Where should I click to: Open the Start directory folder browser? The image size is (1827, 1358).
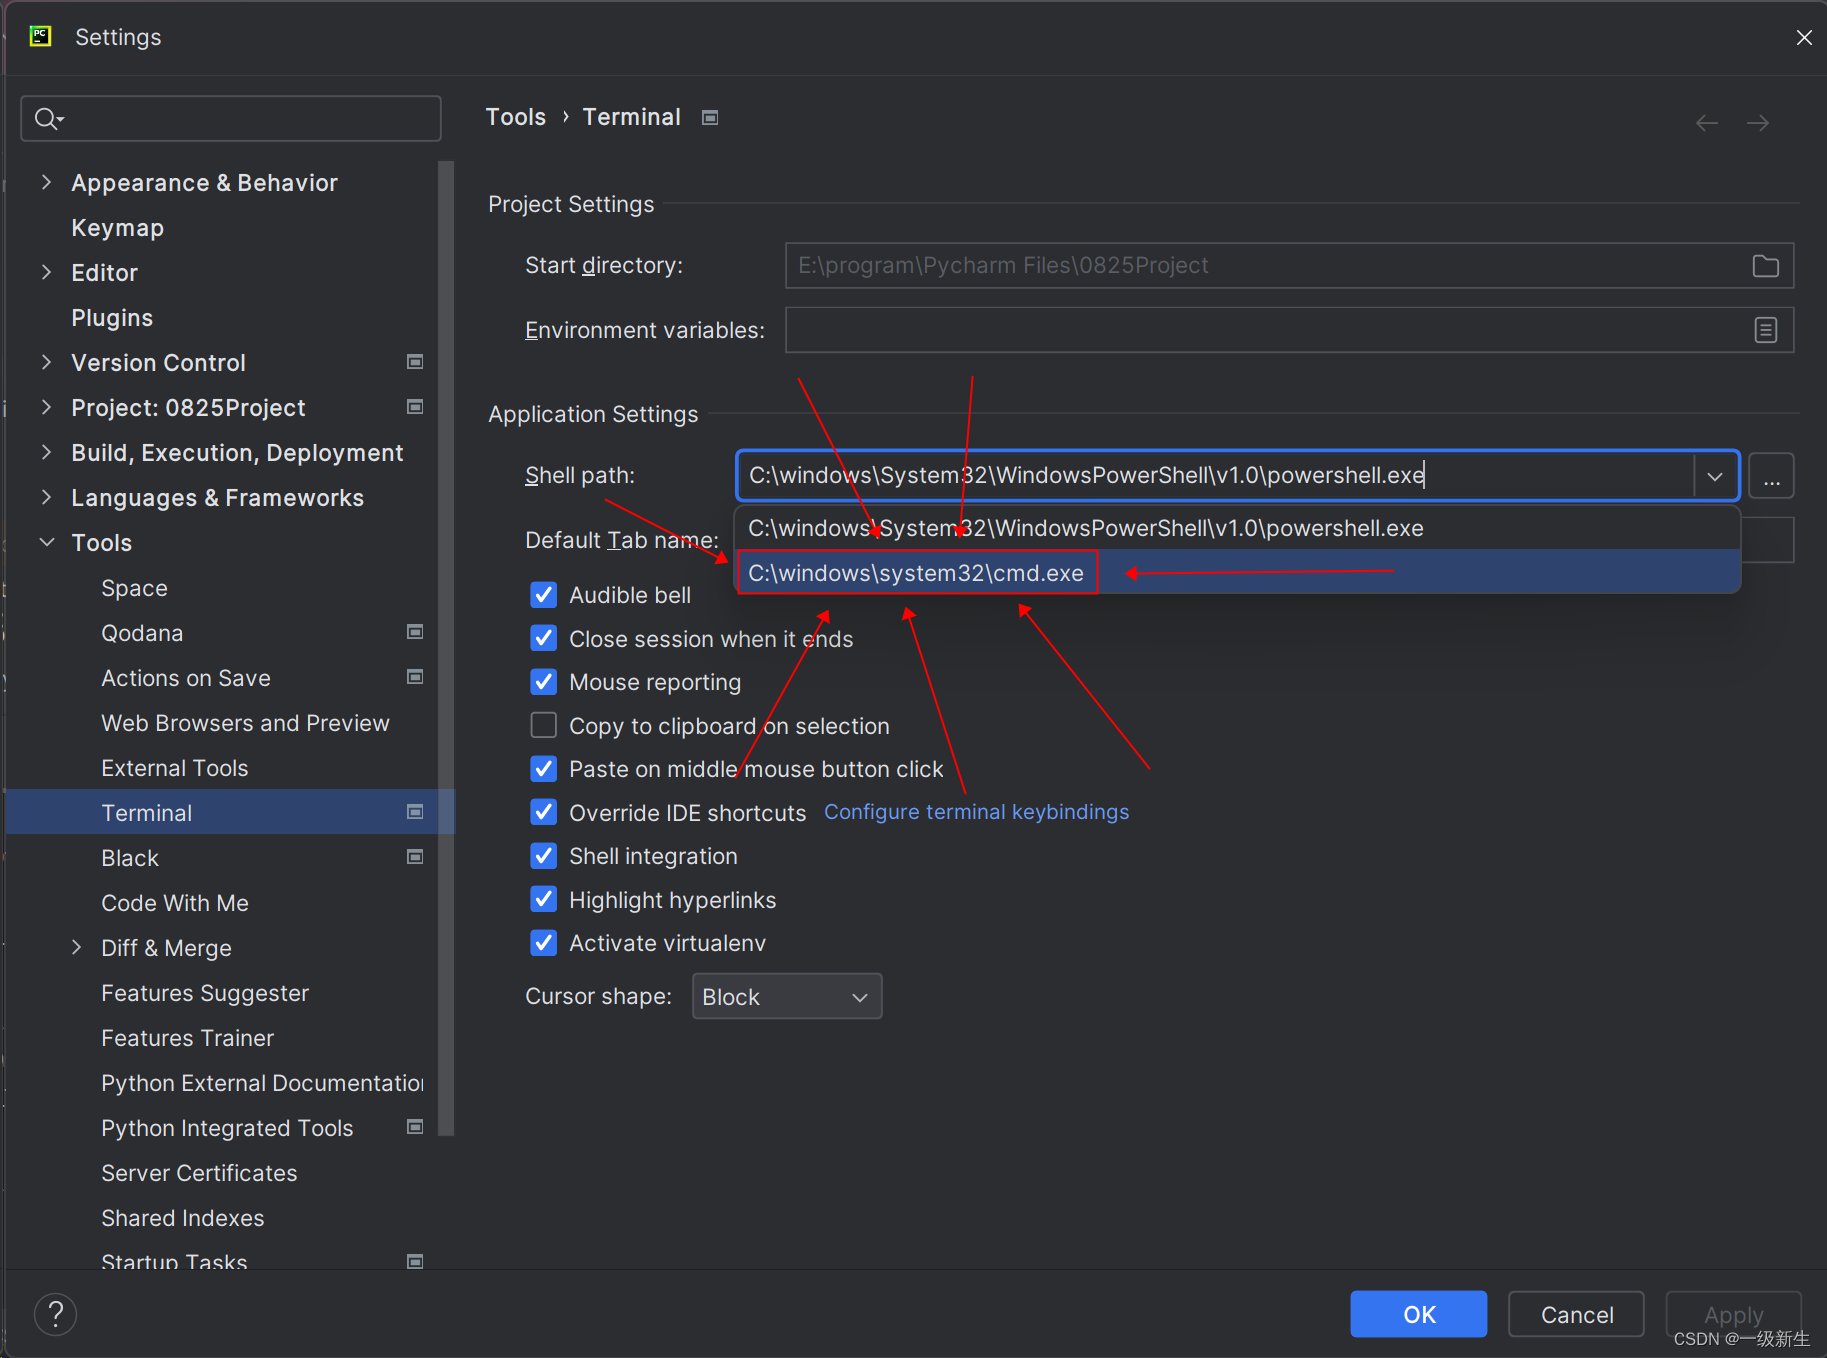click(x=1765, y=265)
